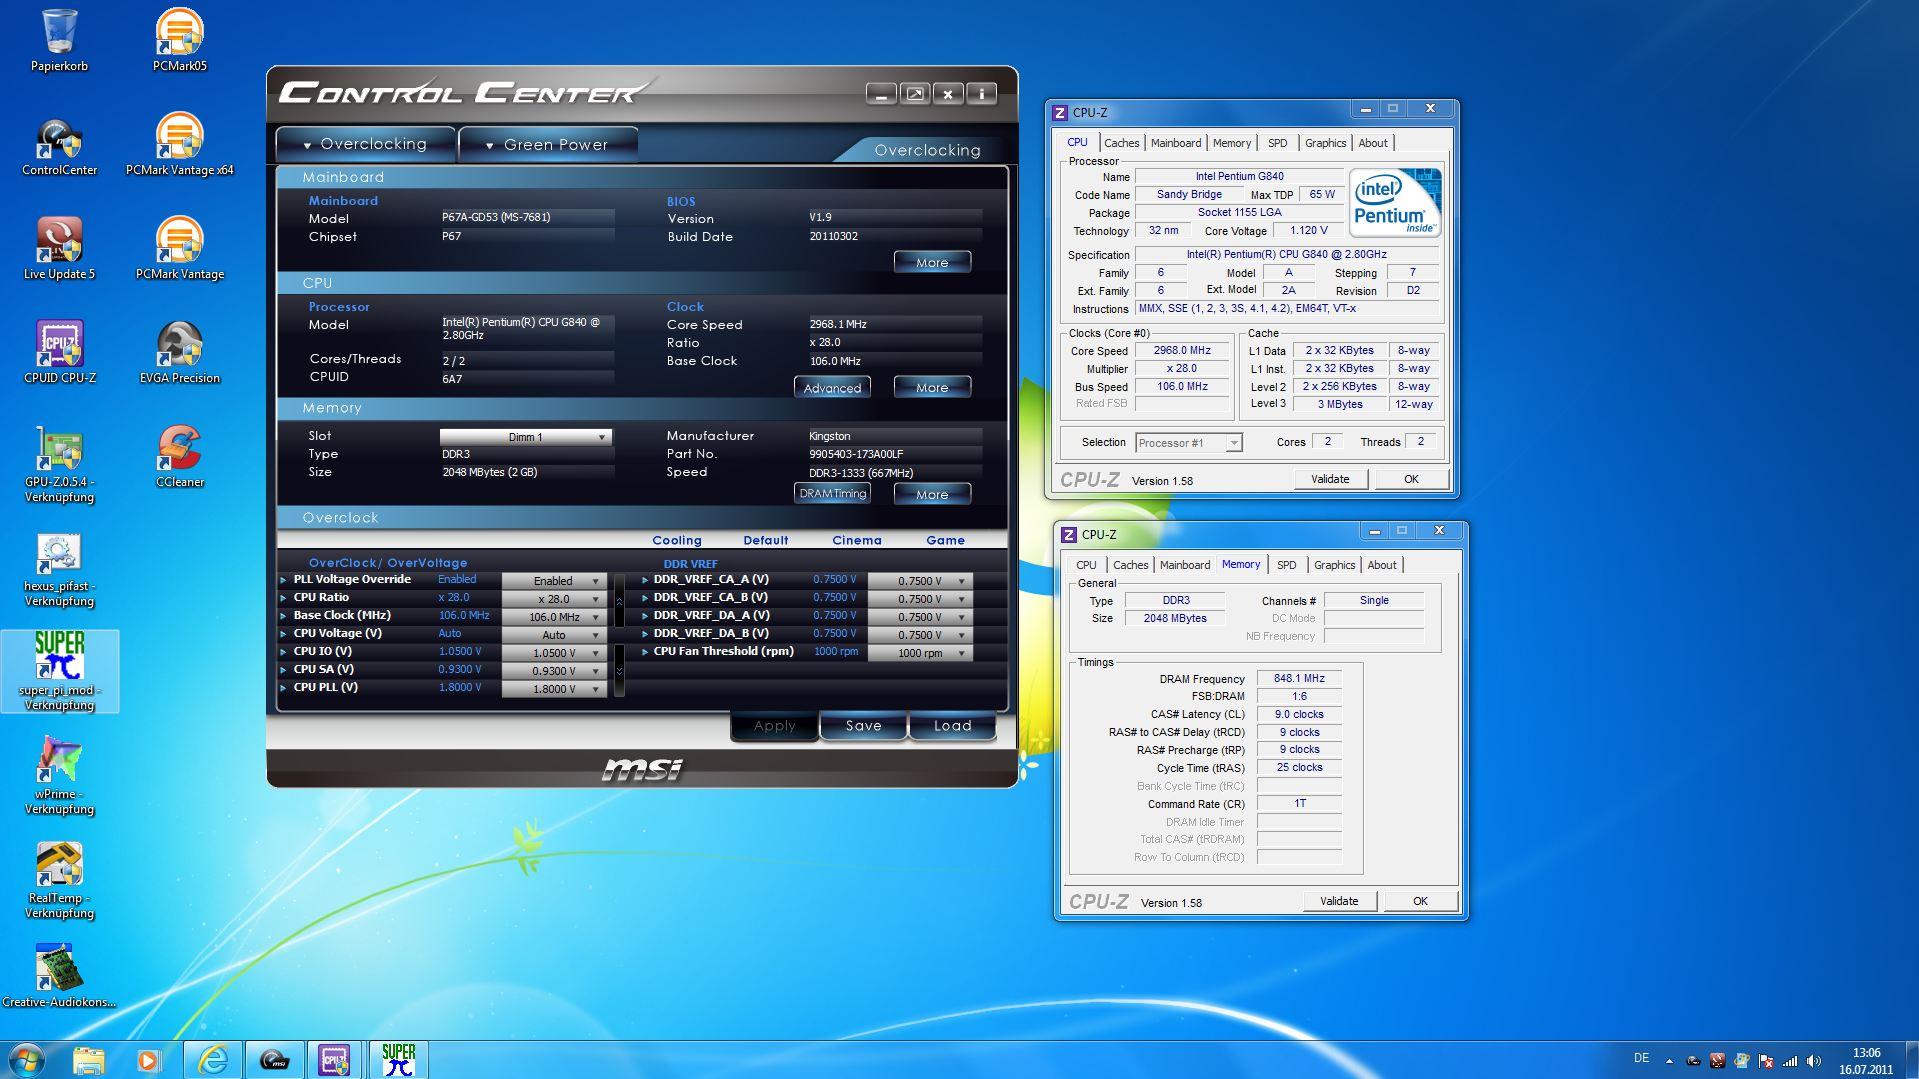Select Game overclock profile
This screenshot has width=1919, height=1079.
tap(945, 540)
